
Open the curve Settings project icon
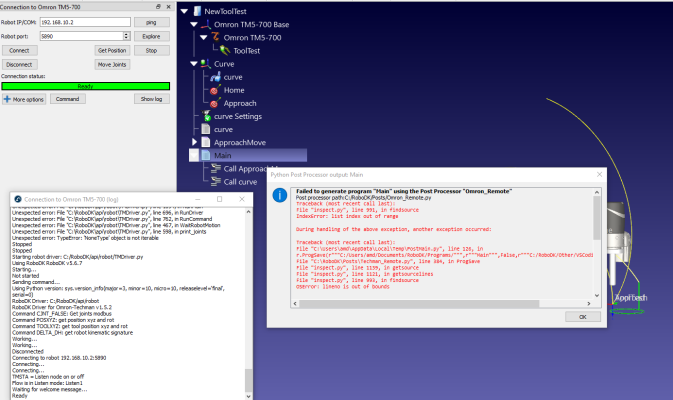click(x=206, y=116)
